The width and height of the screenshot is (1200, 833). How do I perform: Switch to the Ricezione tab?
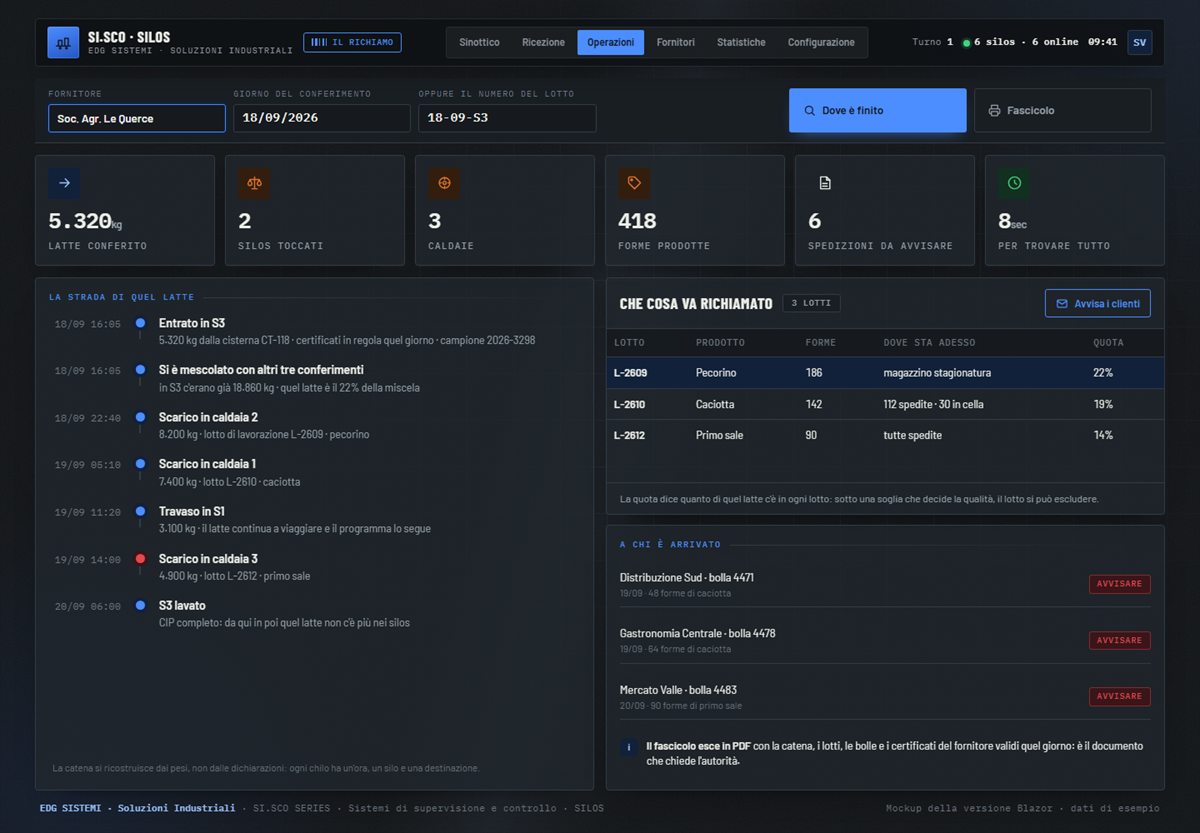[543, 42]
